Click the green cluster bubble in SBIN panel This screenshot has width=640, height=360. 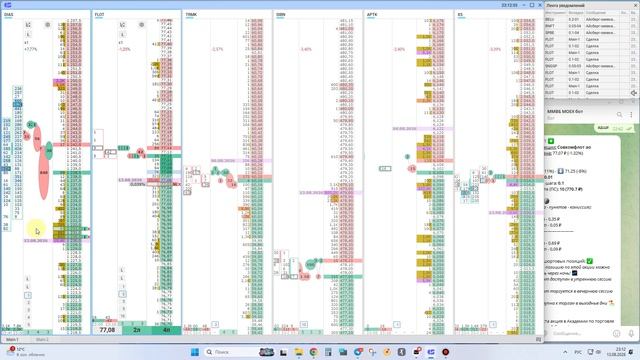(311, 264)
